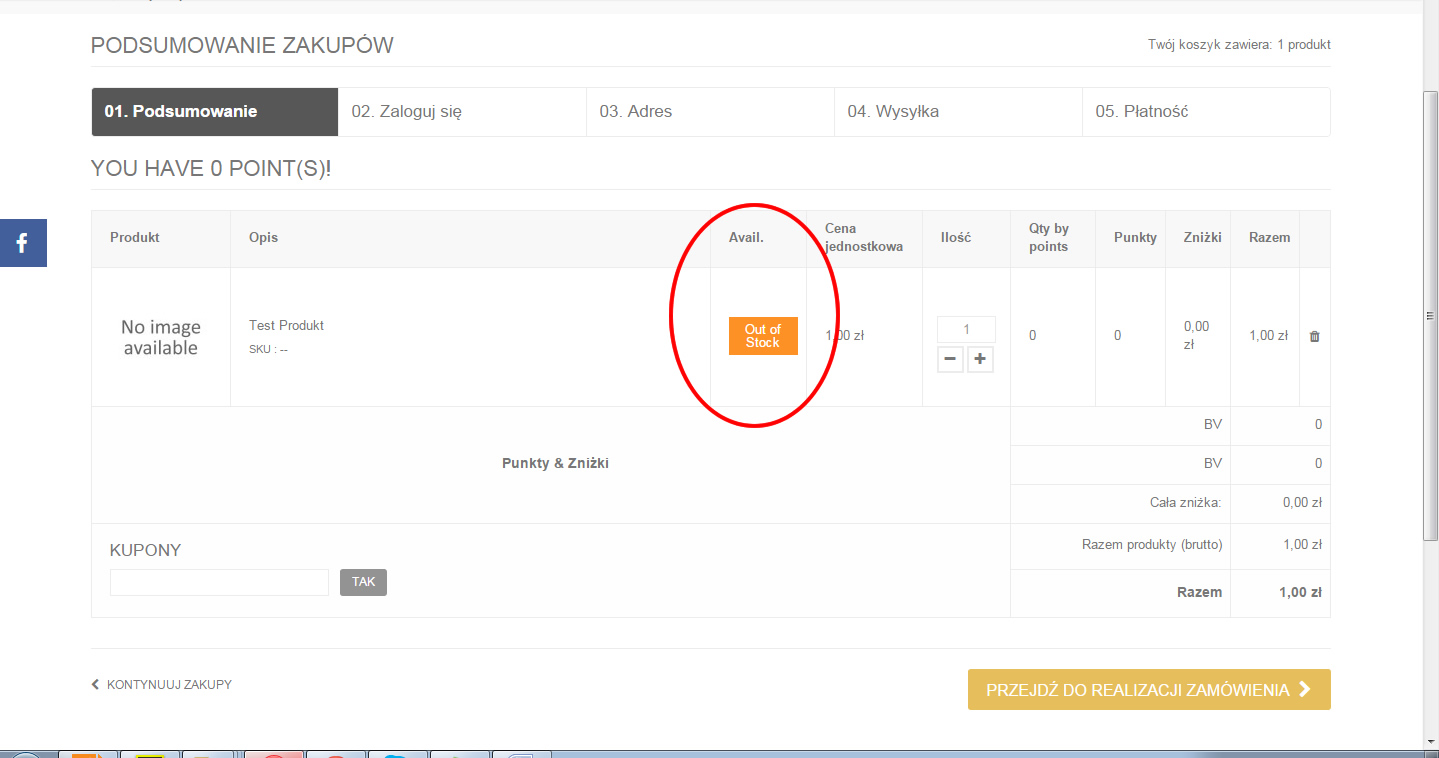The height and width of the screenshot is (758, 1439).
Task: Select the 05. Płatność tab
Action: click(x=1206, y=112)
